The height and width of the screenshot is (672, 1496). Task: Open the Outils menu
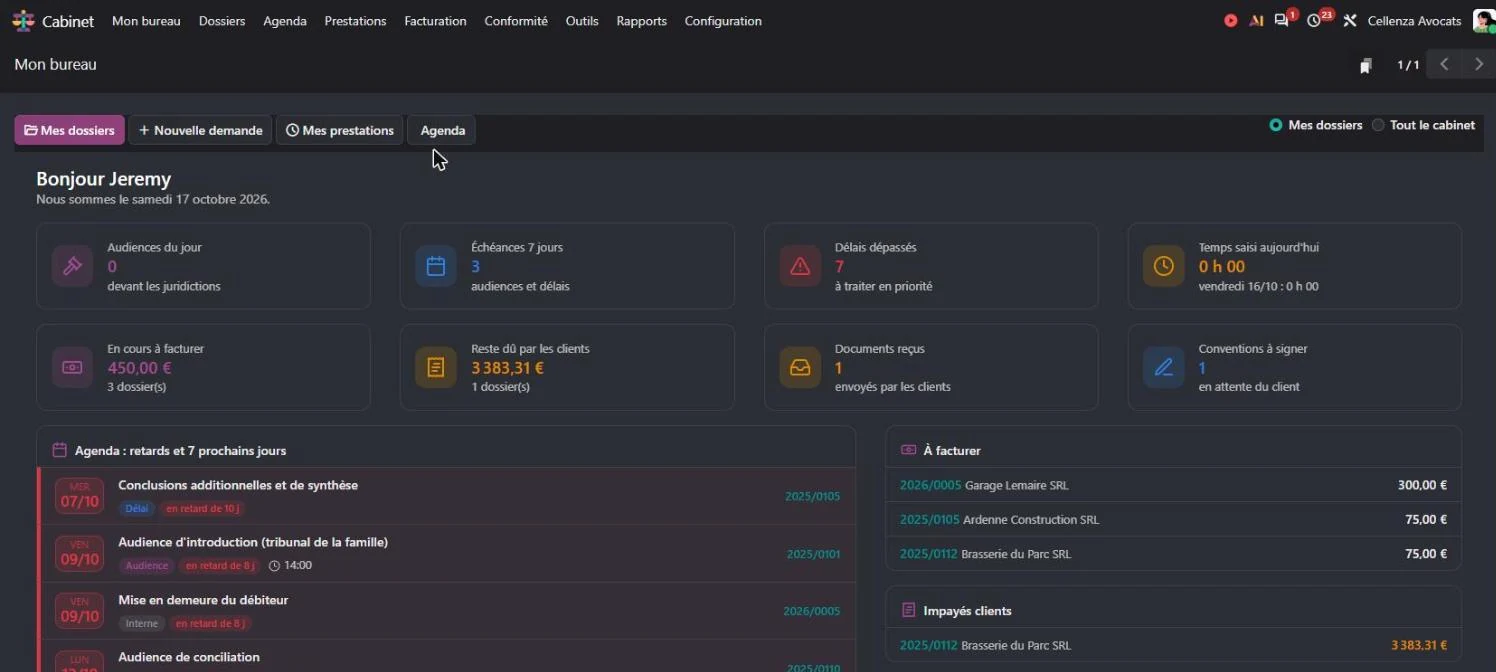click(582, 21)
